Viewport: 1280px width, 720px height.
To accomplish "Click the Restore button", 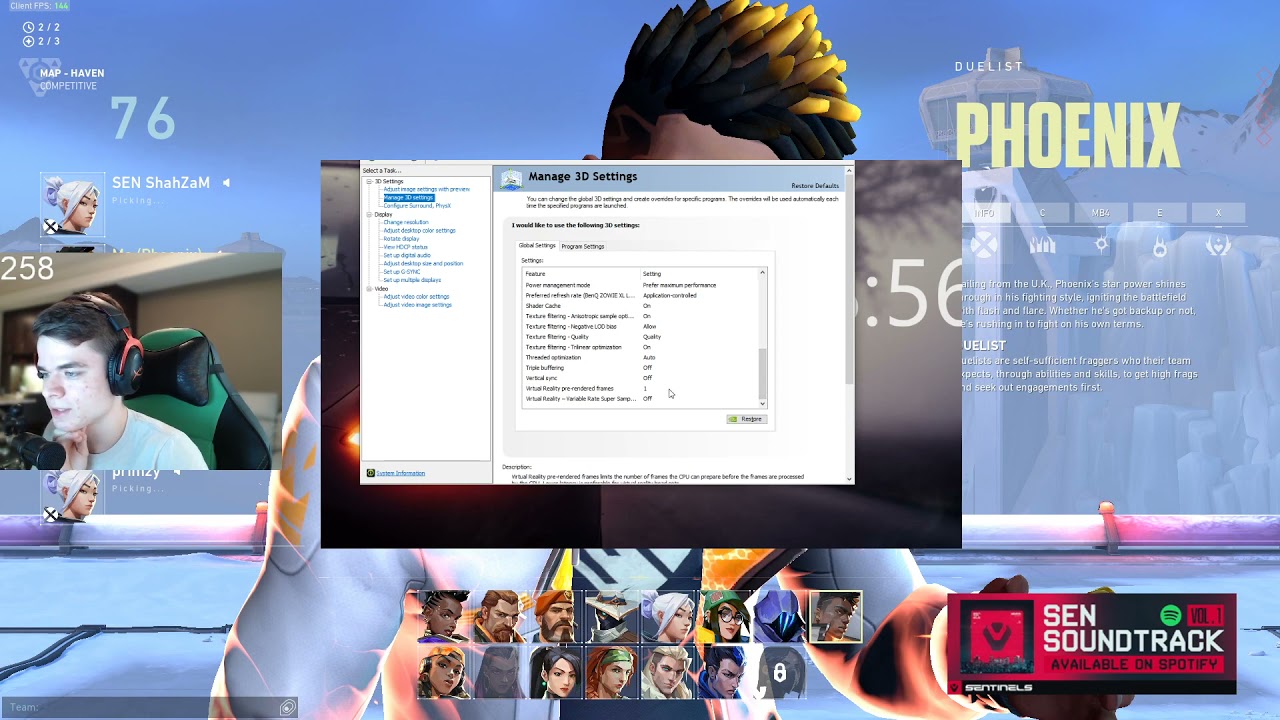I will [x=746, y=419].
